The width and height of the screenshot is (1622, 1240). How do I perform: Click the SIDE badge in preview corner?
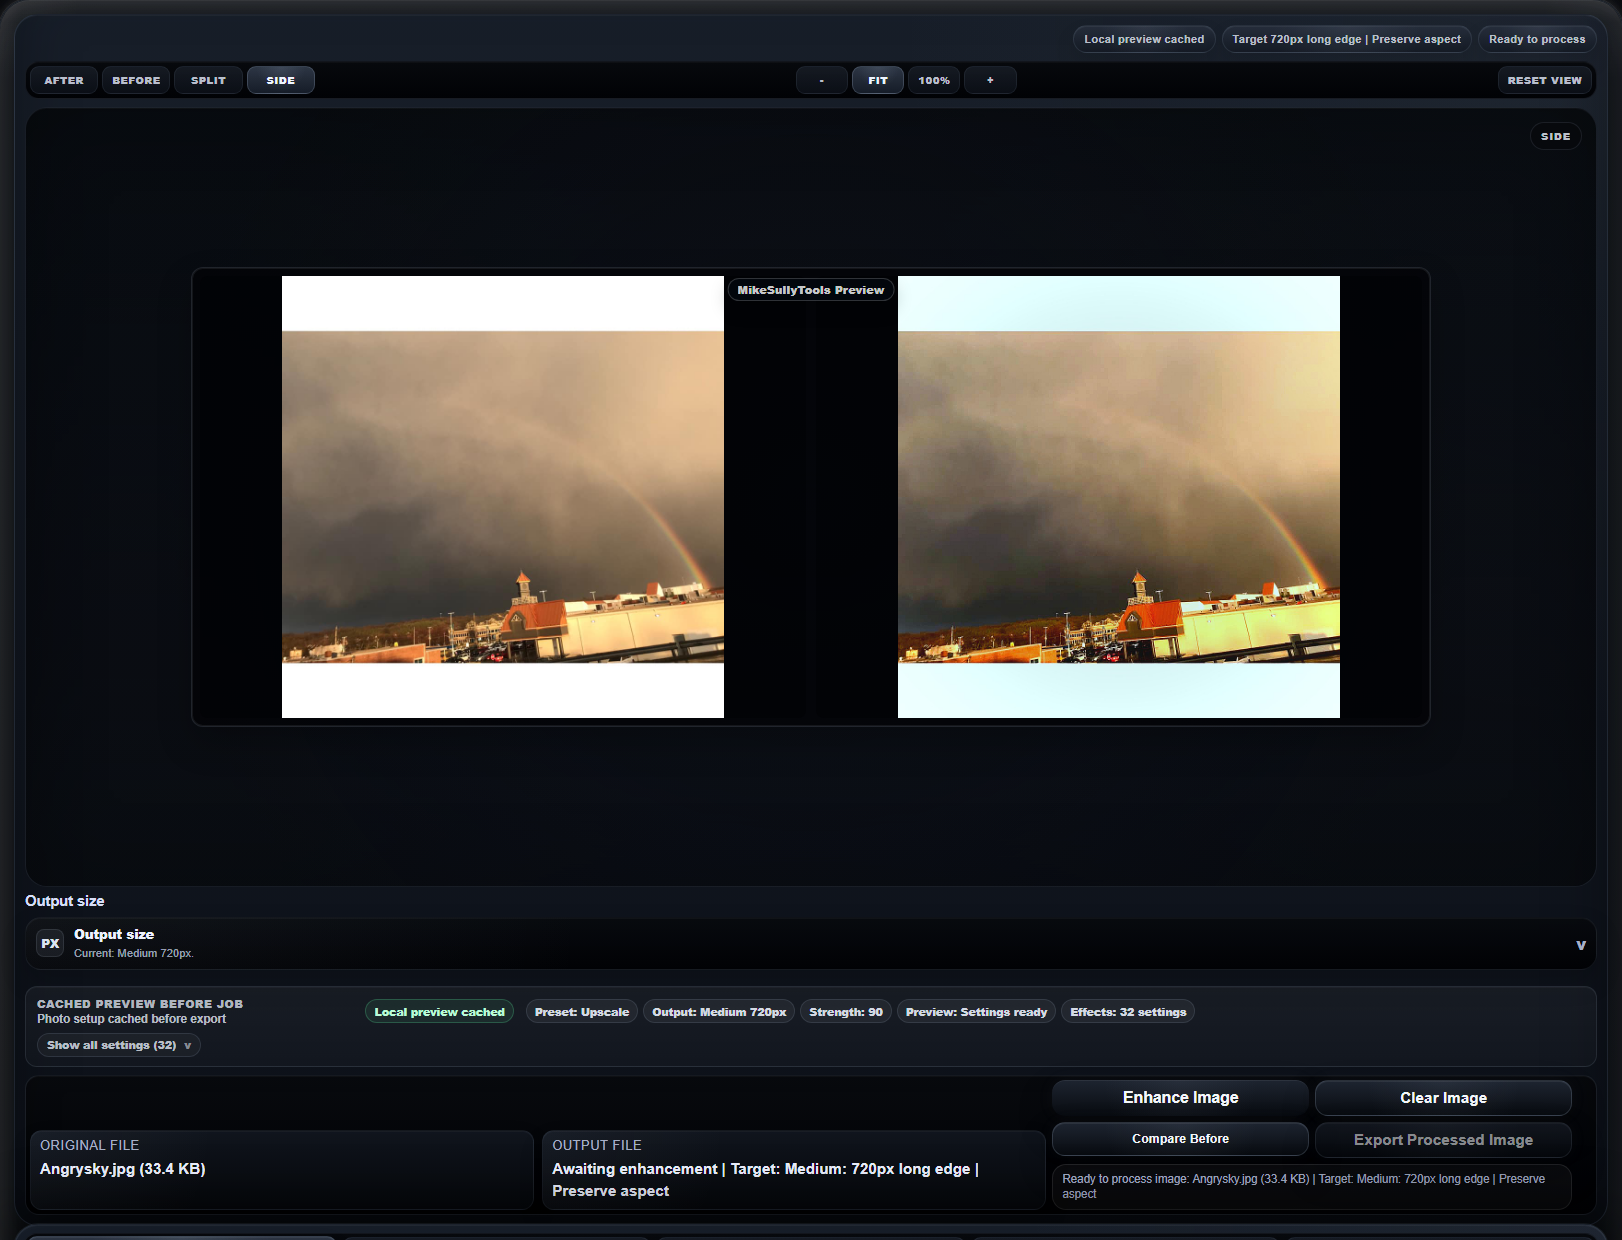[x=1555, y=136]
